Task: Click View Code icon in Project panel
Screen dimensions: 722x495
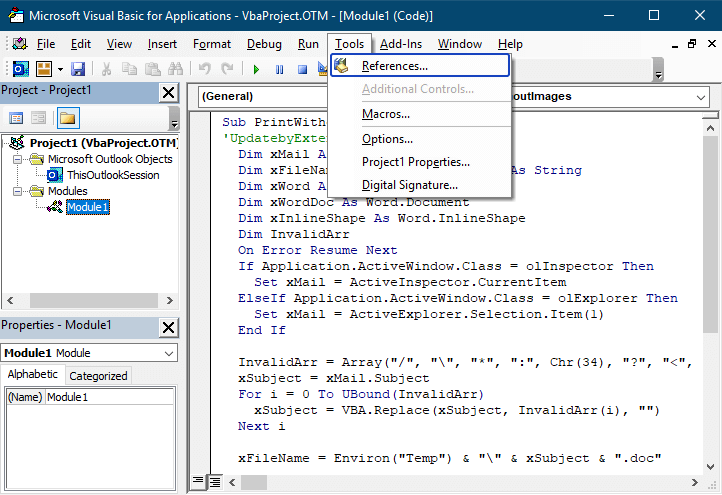Action: click(17, 118)
